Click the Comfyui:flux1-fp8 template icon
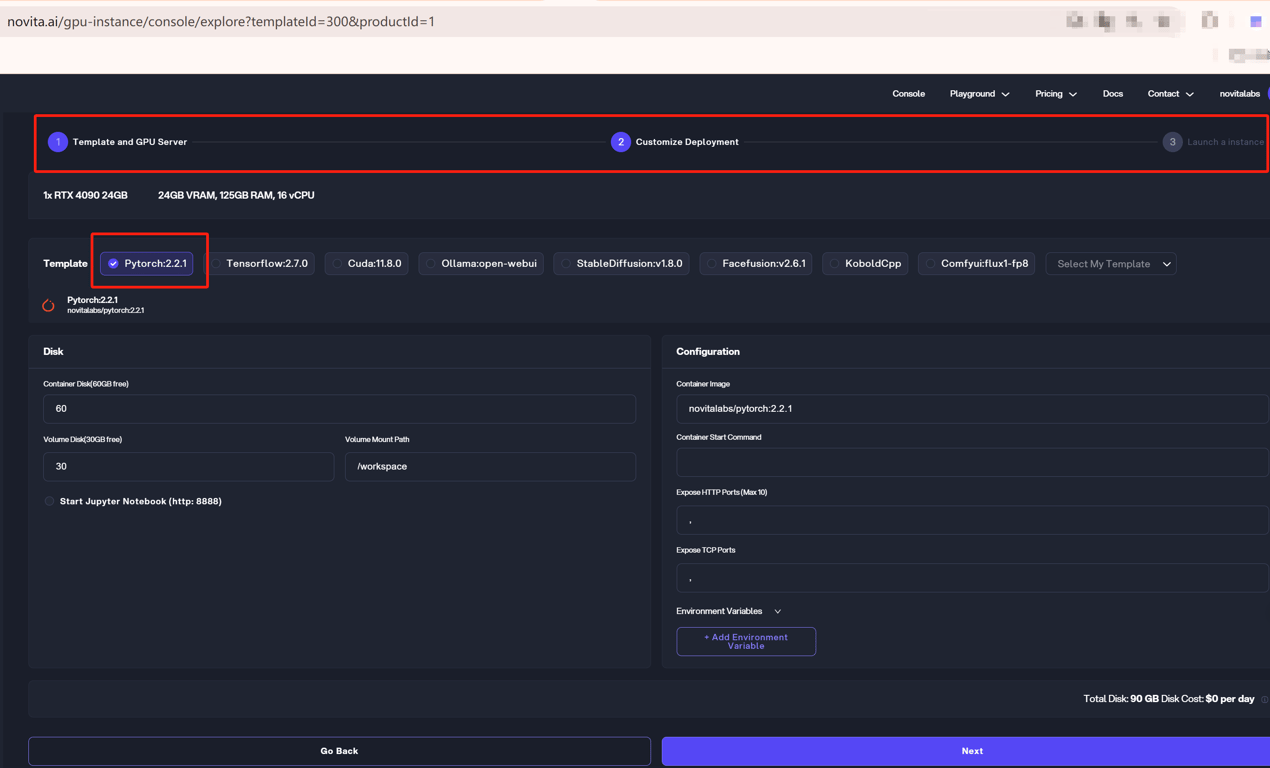 click(x=930, y=263)
